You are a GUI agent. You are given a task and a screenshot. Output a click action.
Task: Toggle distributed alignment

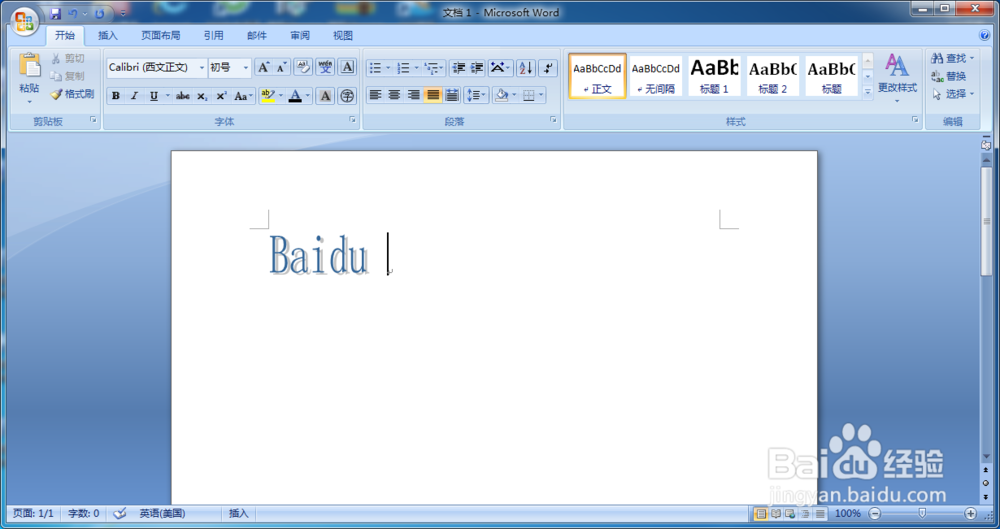tap(452, 96)
